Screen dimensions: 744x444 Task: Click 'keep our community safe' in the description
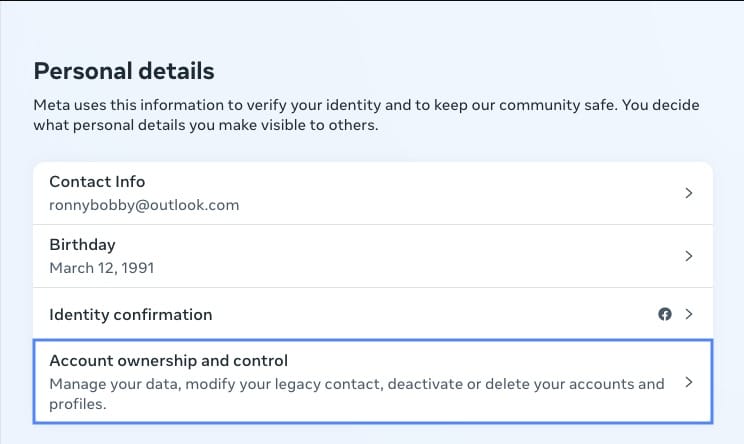click(526, 105)
